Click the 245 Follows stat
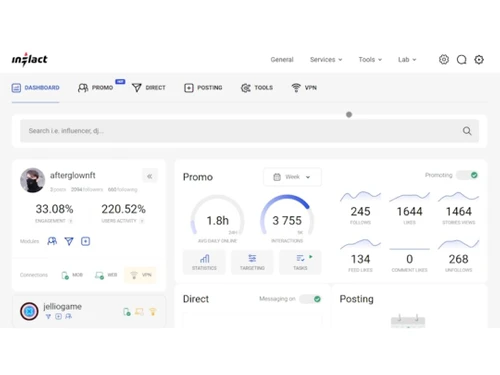 coord(360,209)
